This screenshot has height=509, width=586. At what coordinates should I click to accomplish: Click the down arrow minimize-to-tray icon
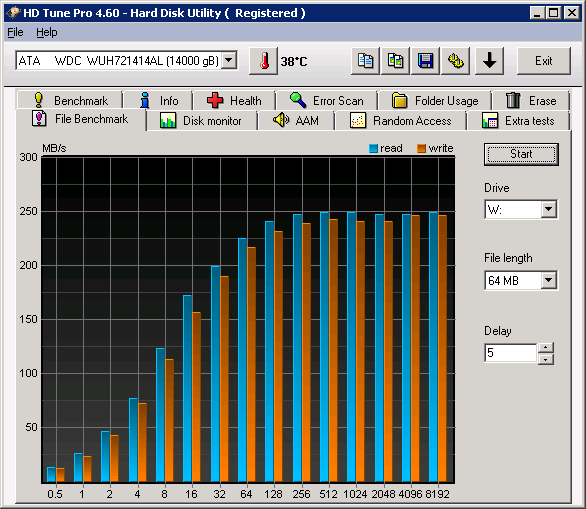(490, 61)
